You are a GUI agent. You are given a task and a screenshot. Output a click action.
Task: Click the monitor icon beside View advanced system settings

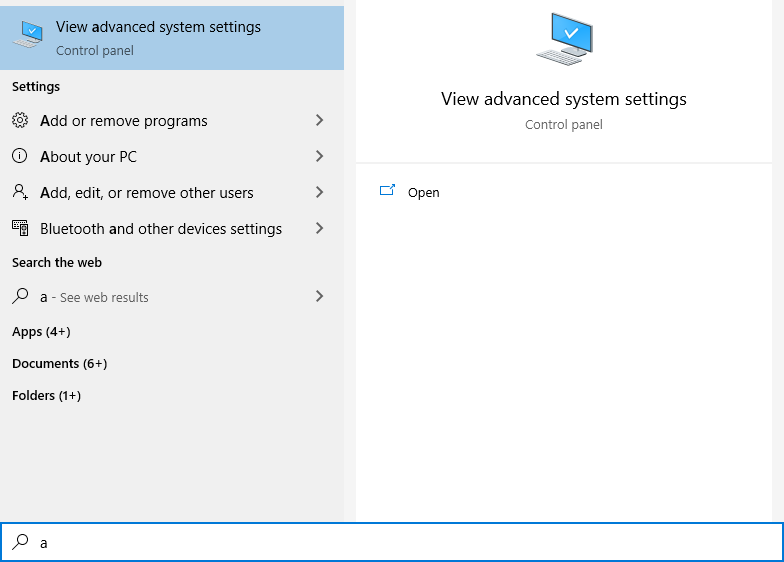(28, 36)
